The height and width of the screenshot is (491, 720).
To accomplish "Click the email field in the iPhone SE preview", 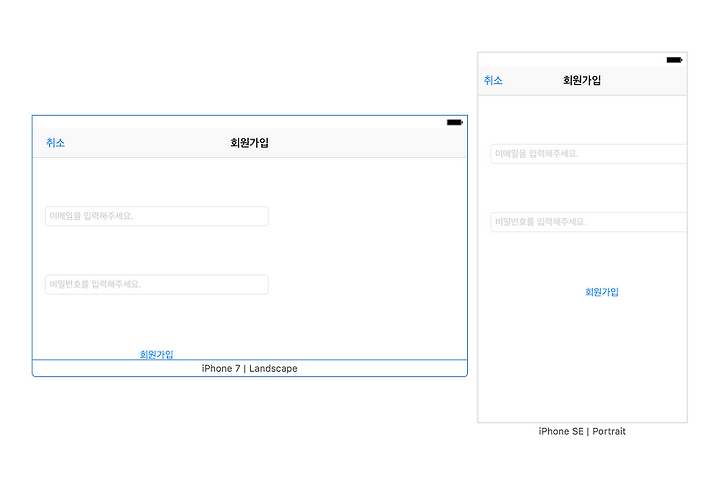I will (x=589, y=154).
